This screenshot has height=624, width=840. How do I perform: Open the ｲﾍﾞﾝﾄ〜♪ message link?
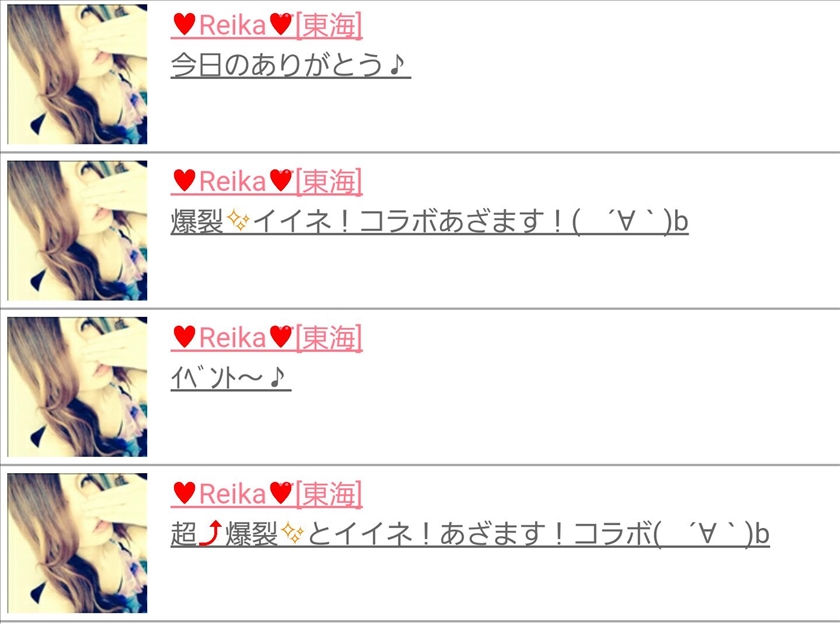(231, 378)
